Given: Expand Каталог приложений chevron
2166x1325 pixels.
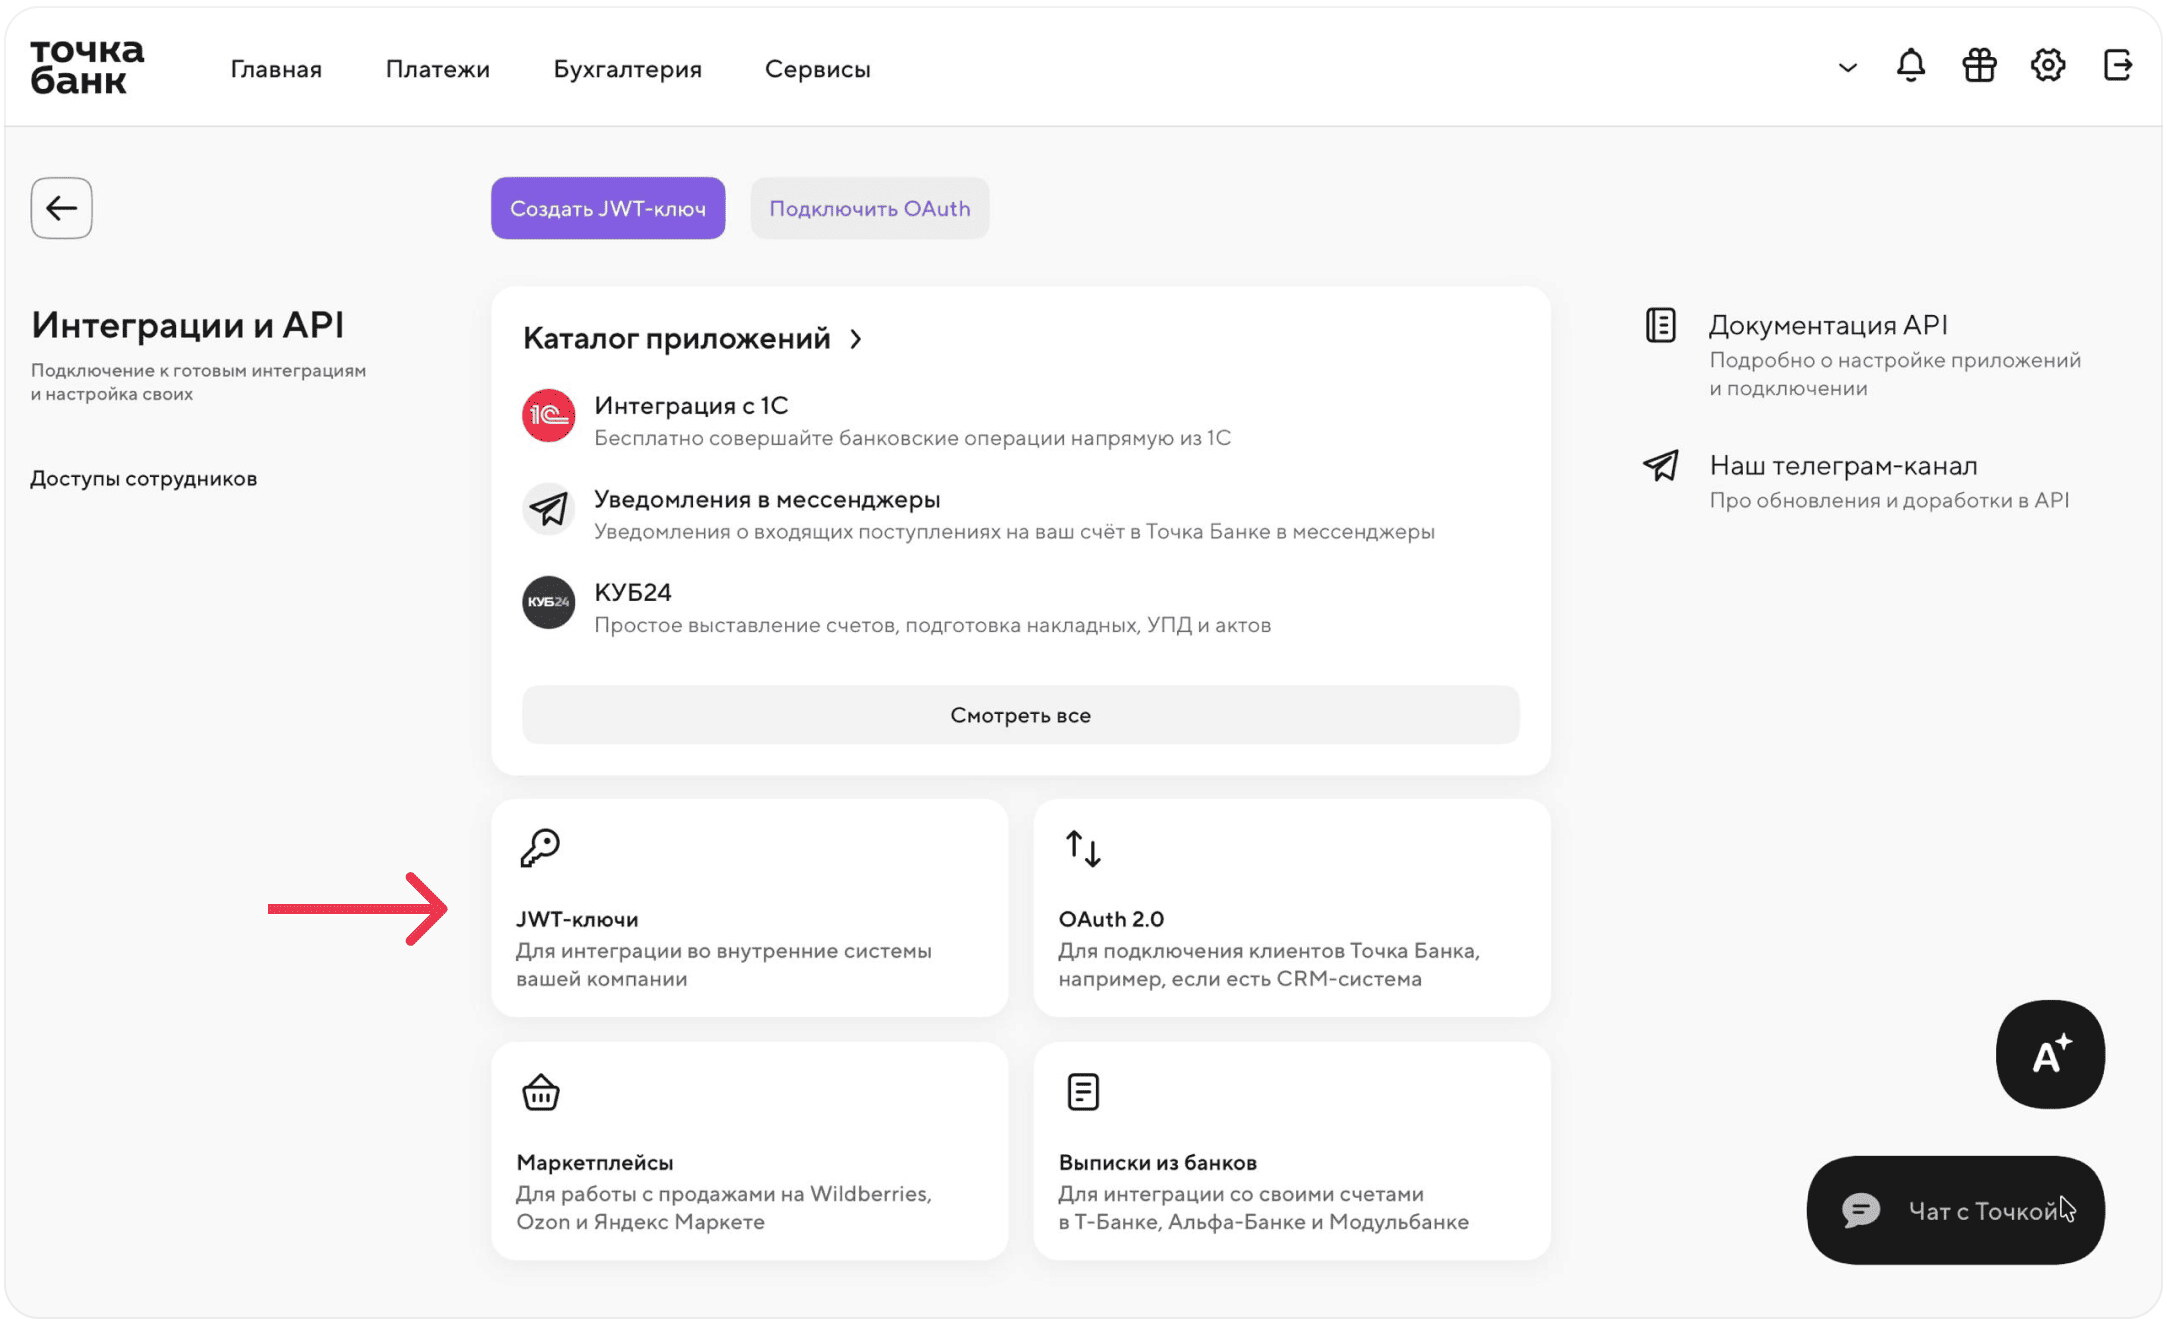Looking at the screenshot, I should pyautogui.click(x=856, y=339).
